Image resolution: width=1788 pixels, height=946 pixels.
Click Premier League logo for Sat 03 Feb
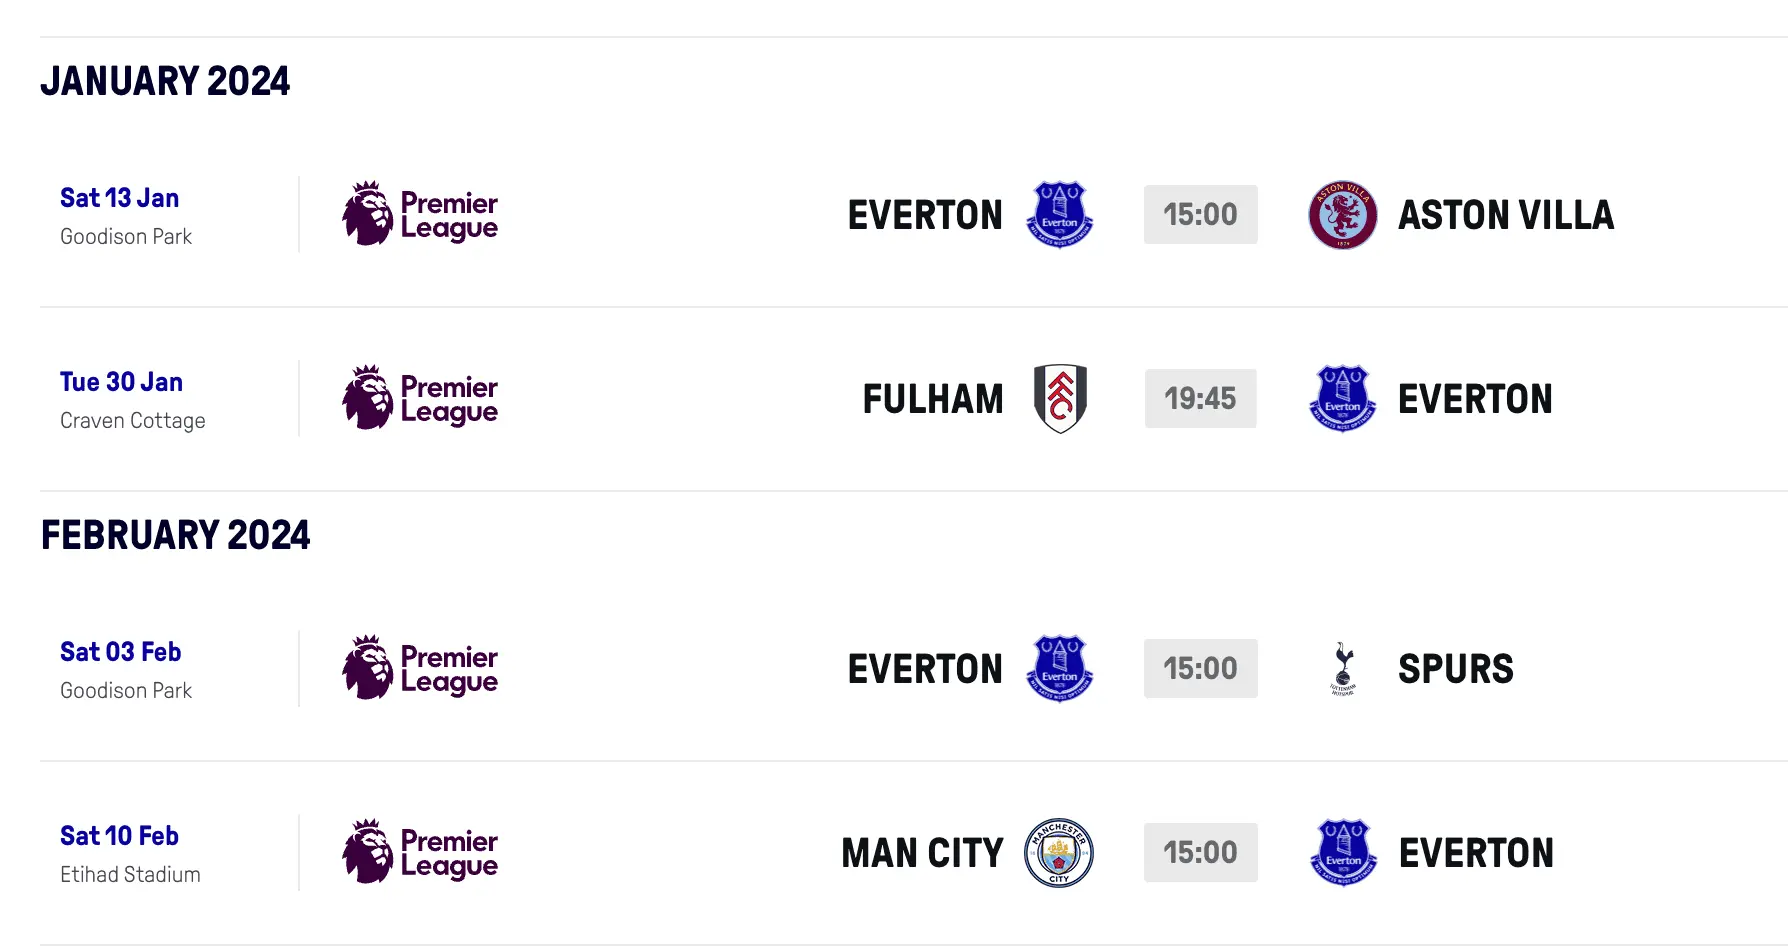click(420, 668)
